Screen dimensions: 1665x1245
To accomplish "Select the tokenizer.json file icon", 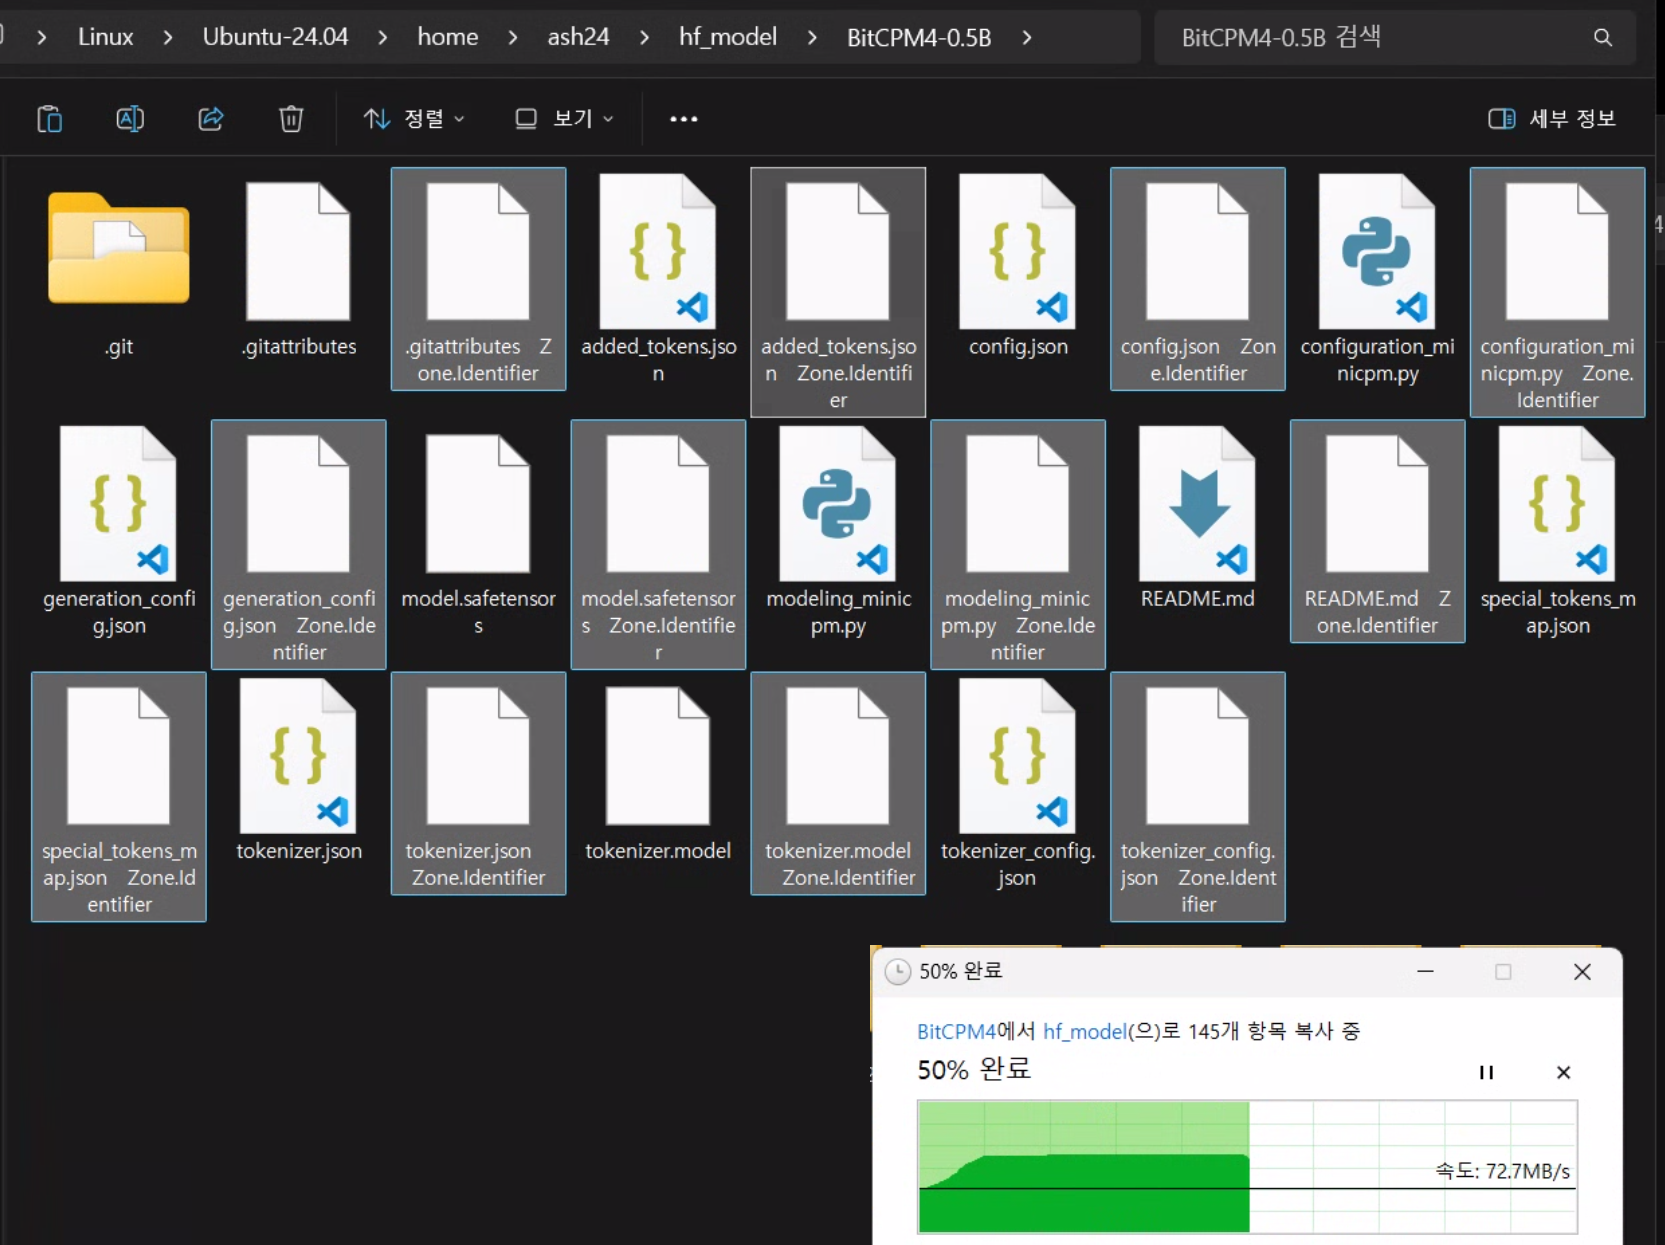I will click(299, 756).
